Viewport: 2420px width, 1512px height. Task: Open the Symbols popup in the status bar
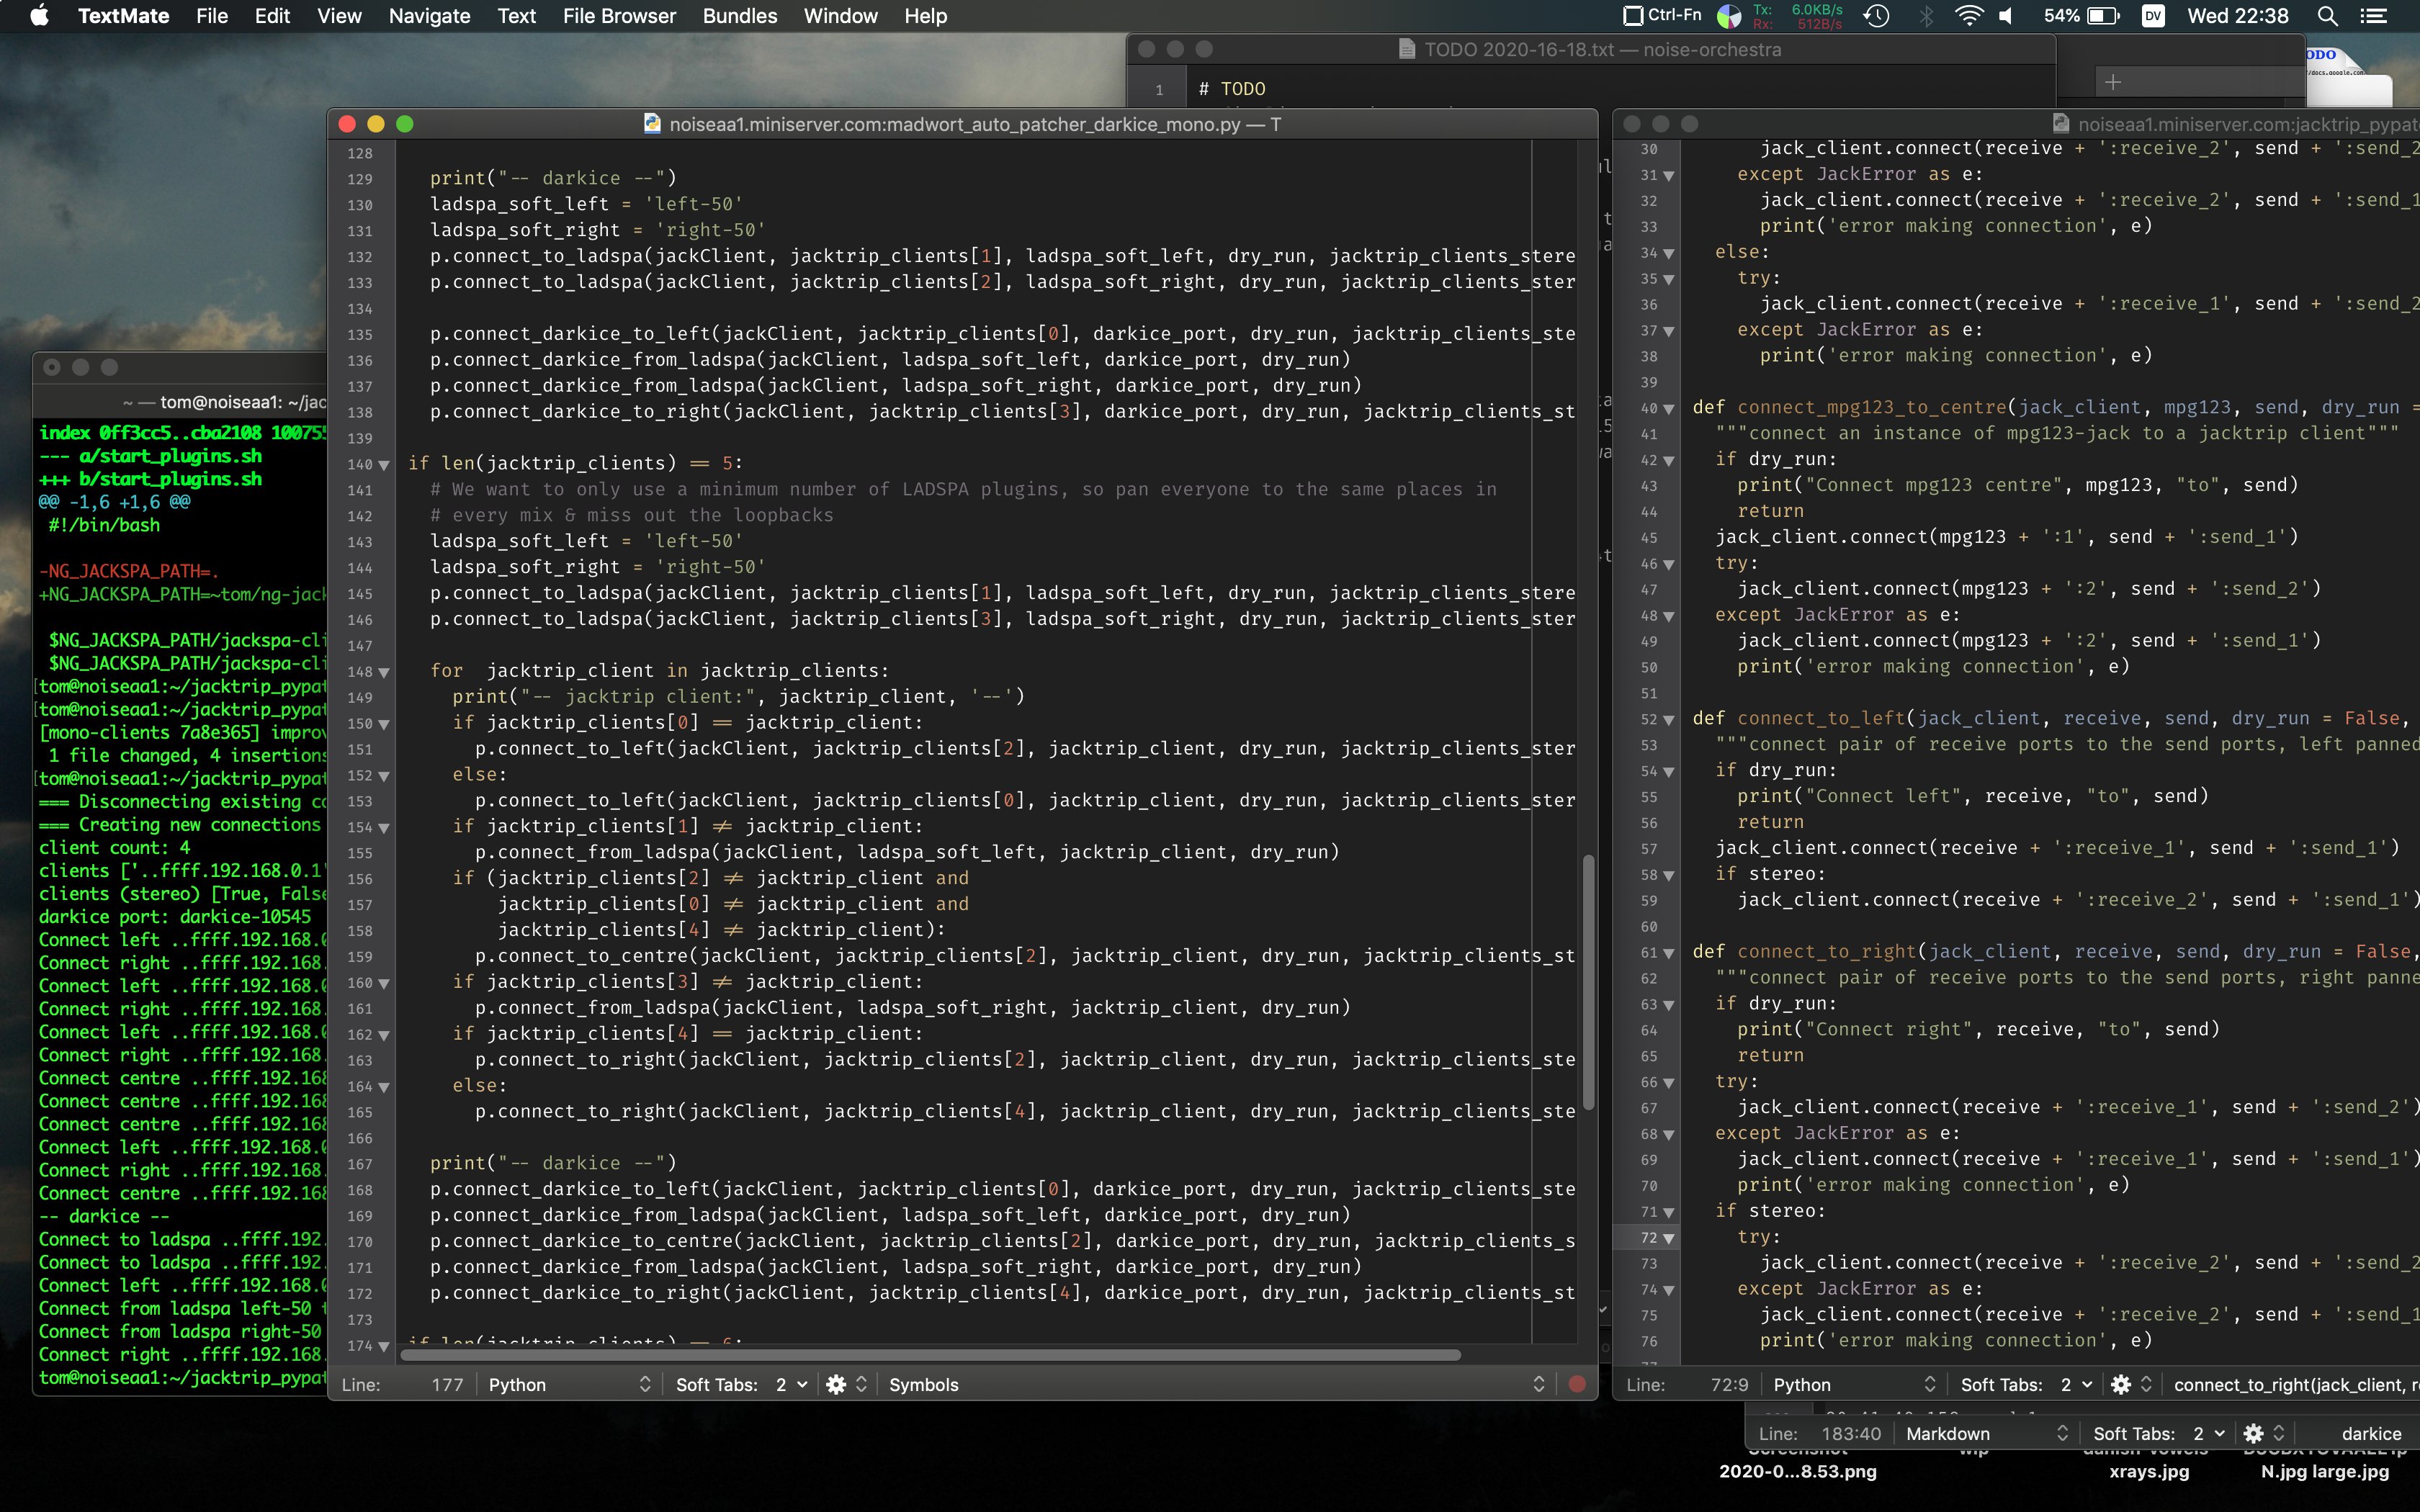923,1384
